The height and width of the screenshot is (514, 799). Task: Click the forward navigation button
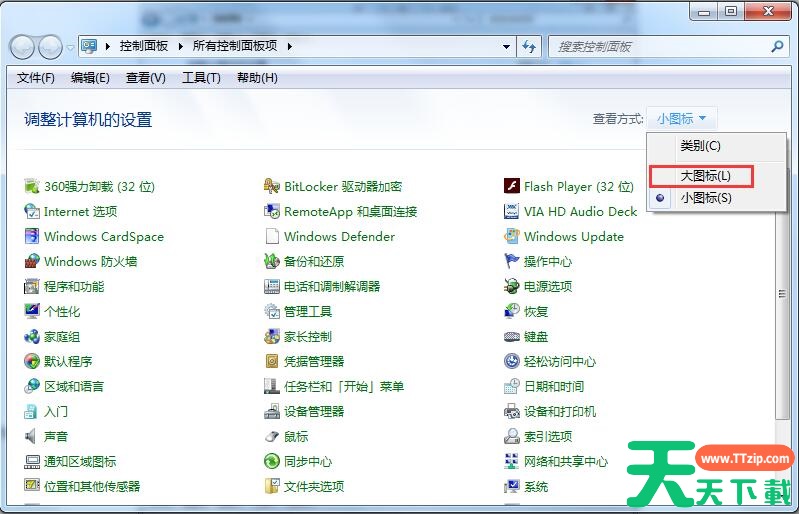coord(50,47)
